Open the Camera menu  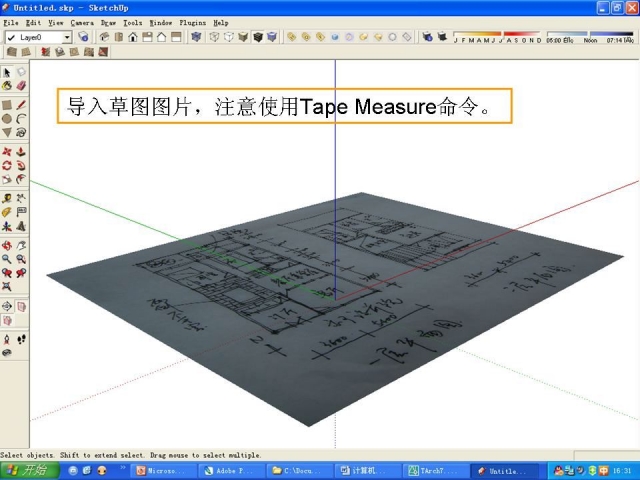[x=82, y=23]
